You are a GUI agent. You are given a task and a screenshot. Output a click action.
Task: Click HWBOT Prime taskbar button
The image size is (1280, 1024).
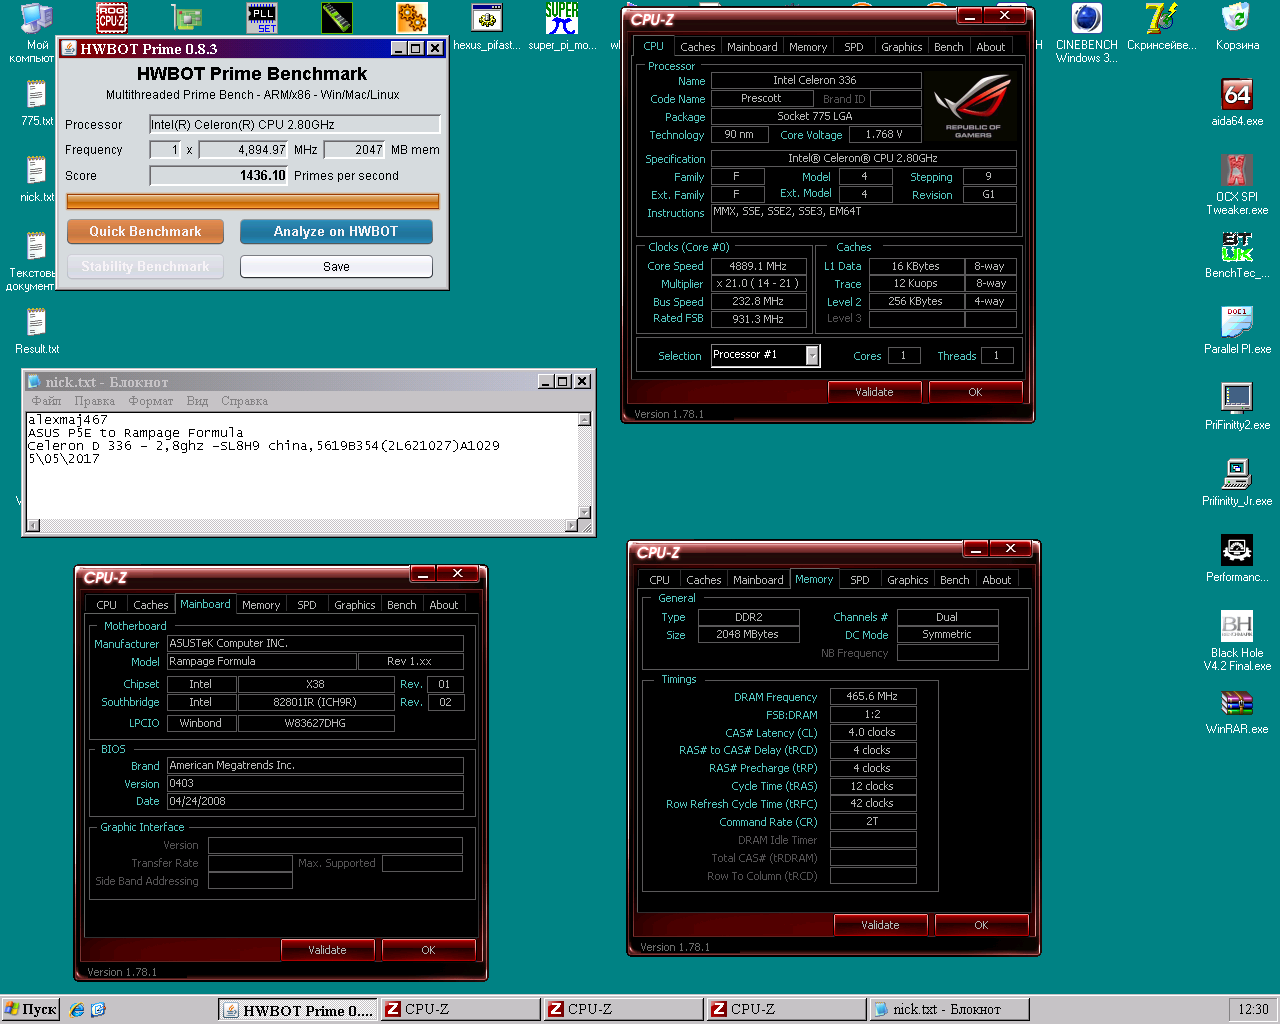[x=298, y=1010]
